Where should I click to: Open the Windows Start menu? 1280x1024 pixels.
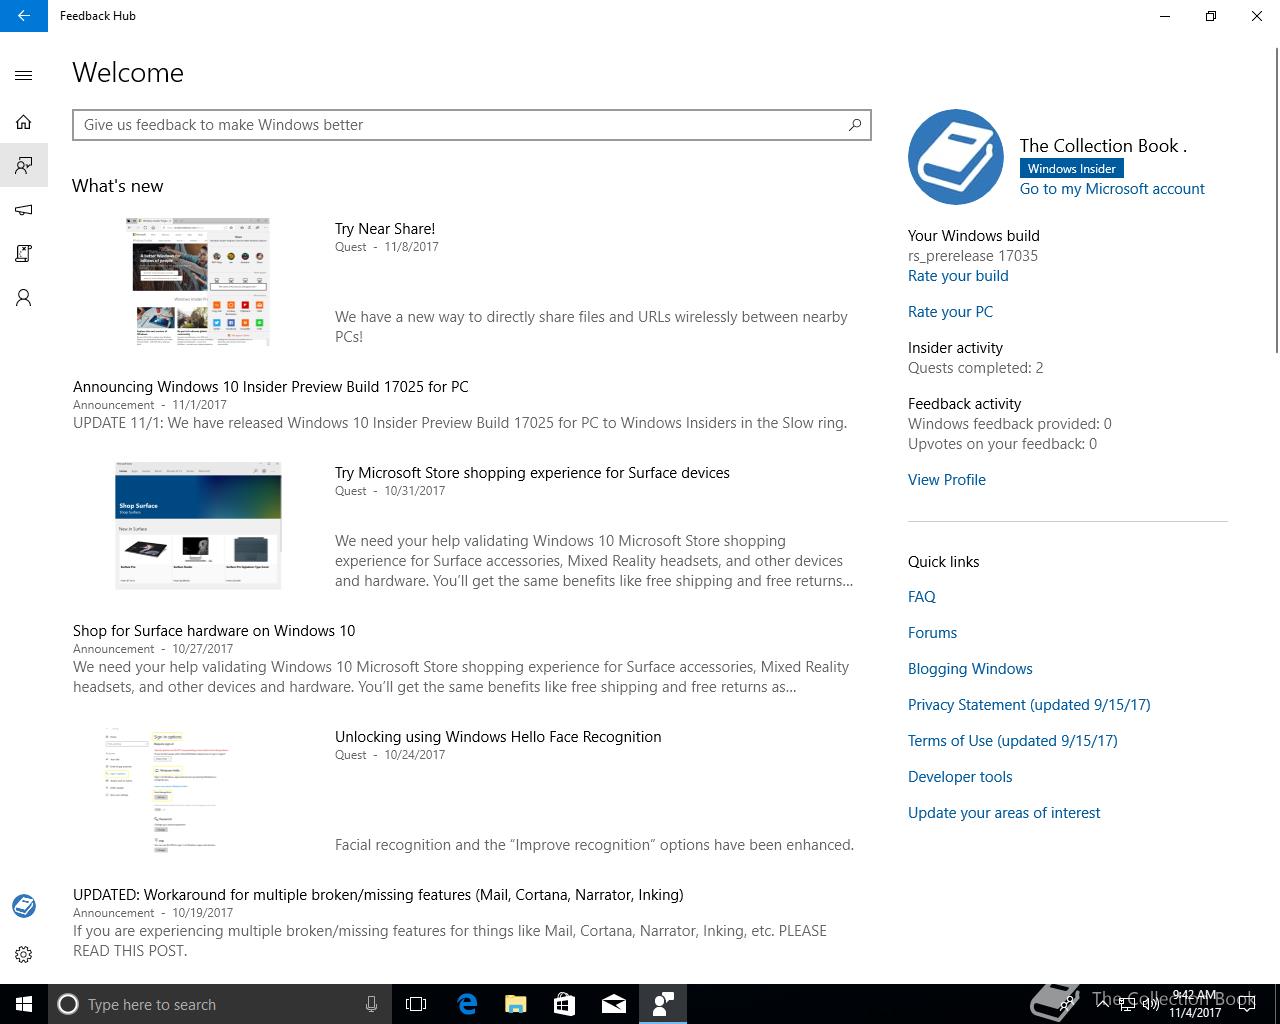tap(24, 1004)
